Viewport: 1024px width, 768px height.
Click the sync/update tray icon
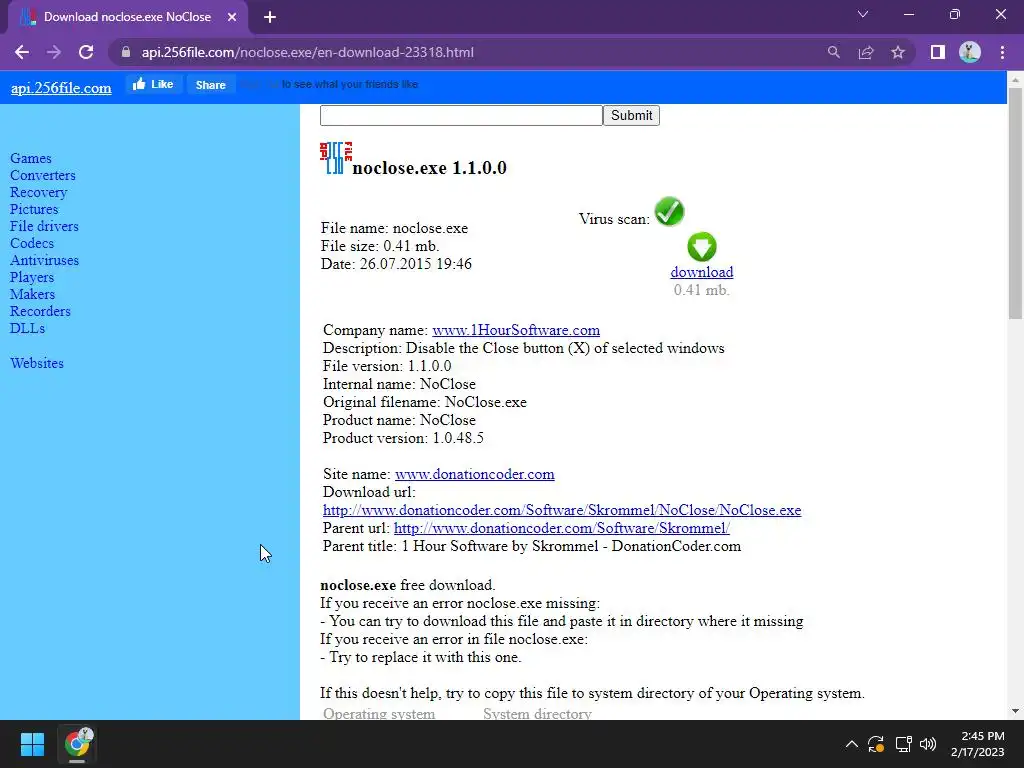tap(876, 744)
